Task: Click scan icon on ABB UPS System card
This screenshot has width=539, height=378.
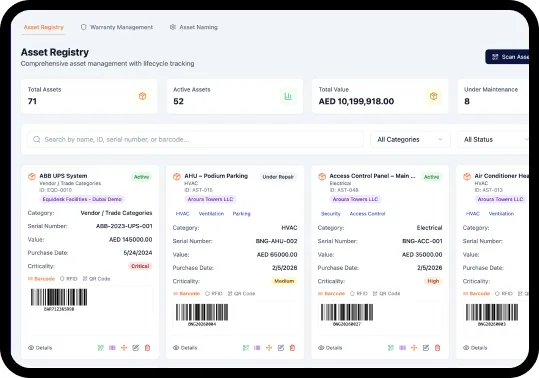Action: click(100, 348)
